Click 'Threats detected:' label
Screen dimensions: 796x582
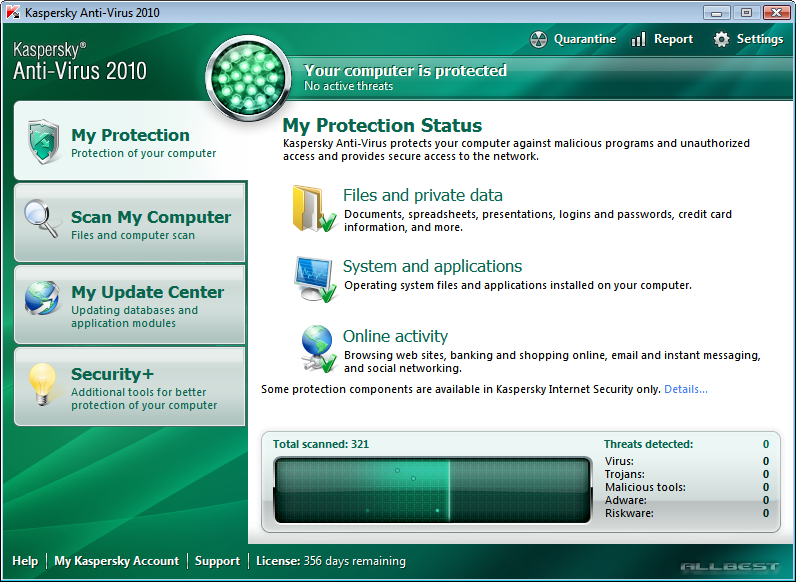[648, 444]
